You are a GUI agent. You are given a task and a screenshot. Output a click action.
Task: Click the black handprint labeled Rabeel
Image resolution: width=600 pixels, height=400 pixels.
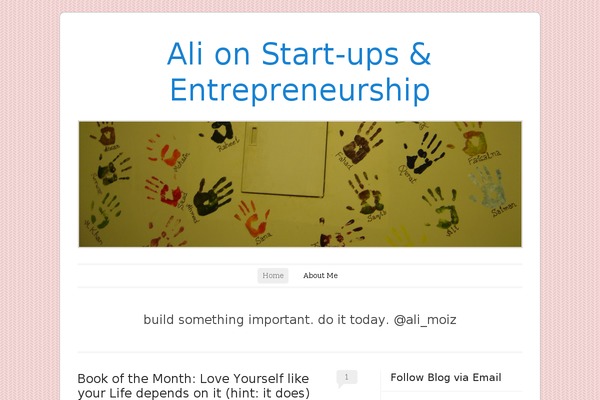point(218,132)
